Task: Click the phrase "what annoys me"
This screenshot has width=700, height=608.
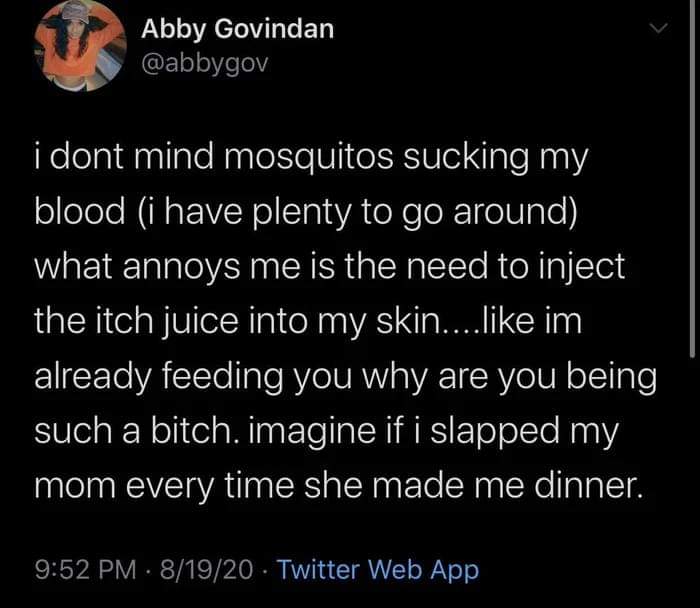Action: coord(150,268)
